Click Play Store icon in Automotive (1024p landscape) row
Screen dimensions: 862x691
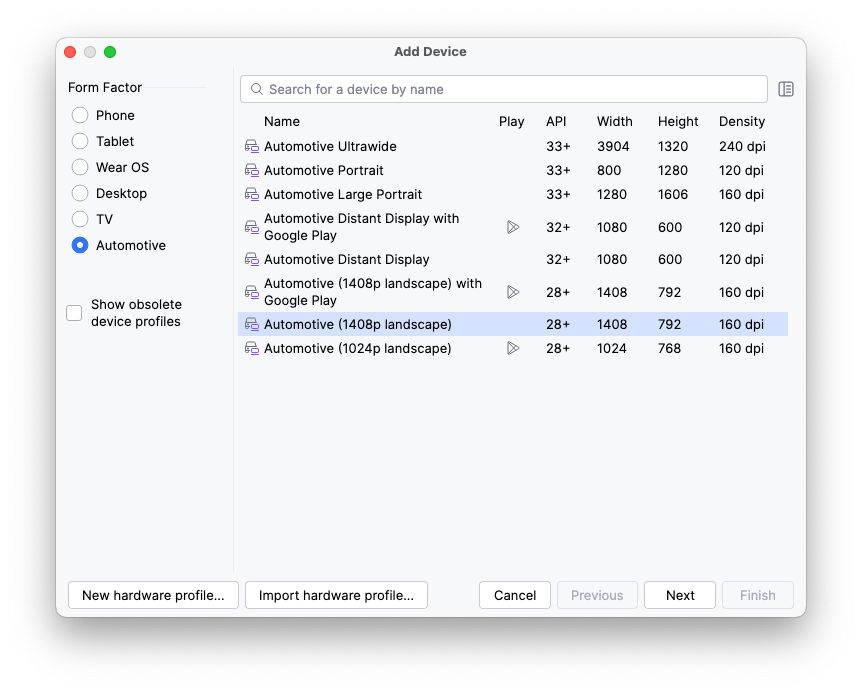coord(512,348)
